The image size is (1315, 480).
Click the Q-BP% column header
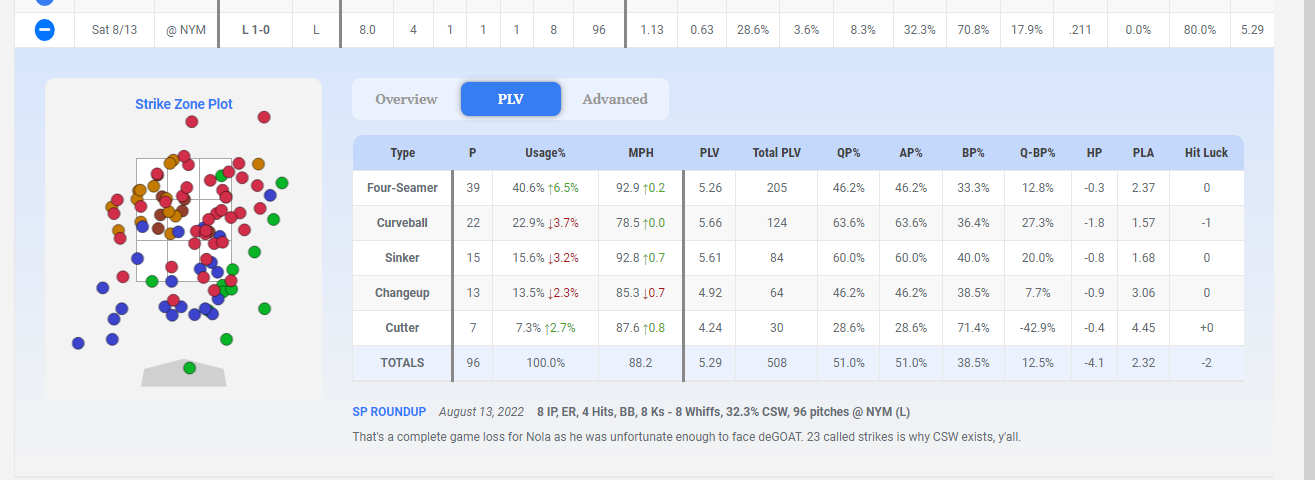tap(1037, 153)
